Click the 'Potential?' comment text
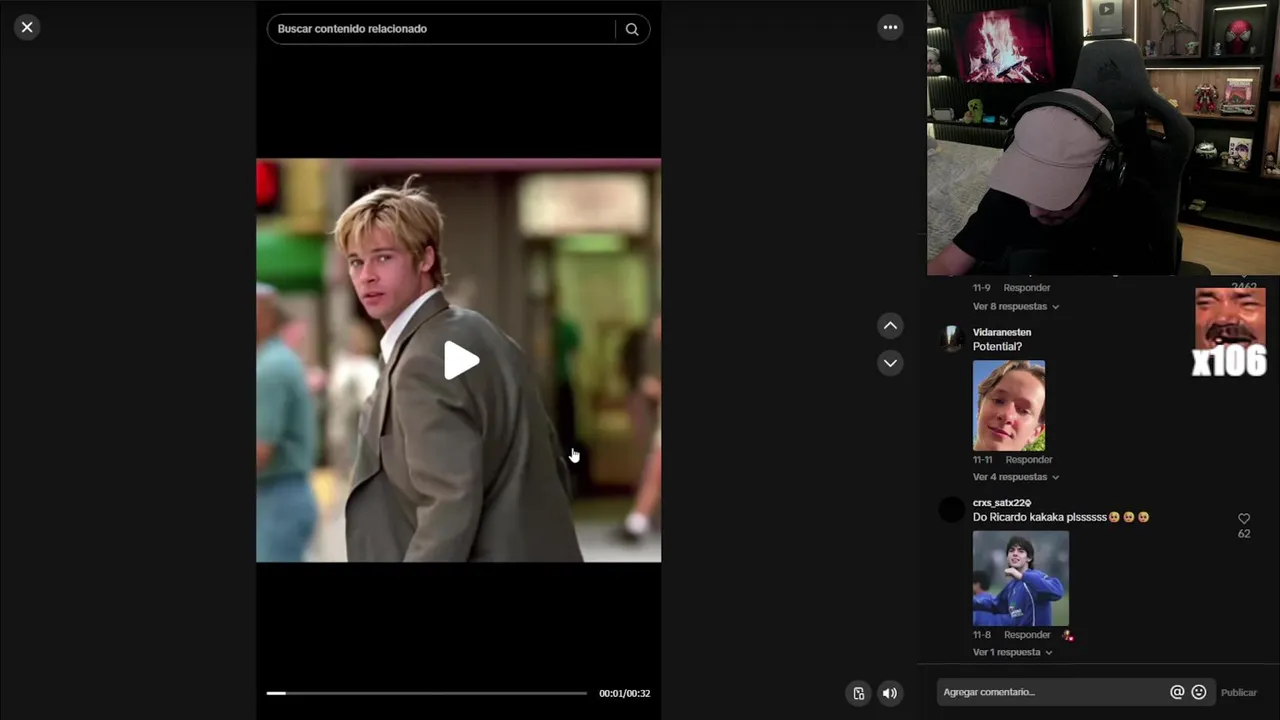 pos(997,347)
